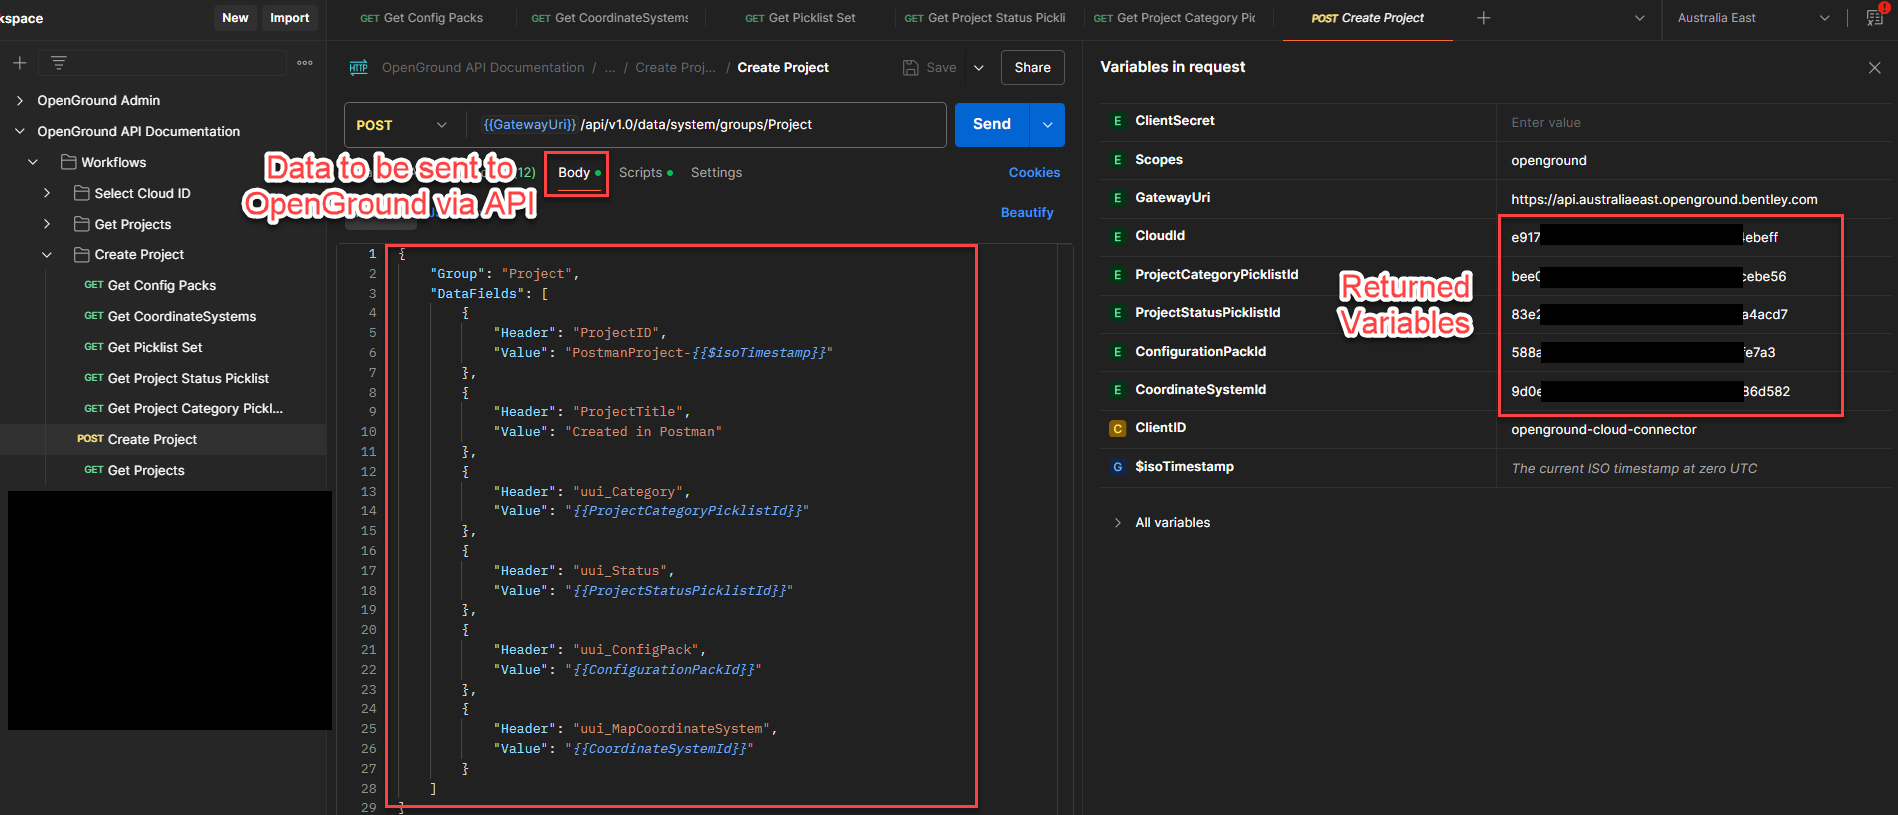Open GET Get Project Category Pickl... in sidebar

click(x=183, y=409)
